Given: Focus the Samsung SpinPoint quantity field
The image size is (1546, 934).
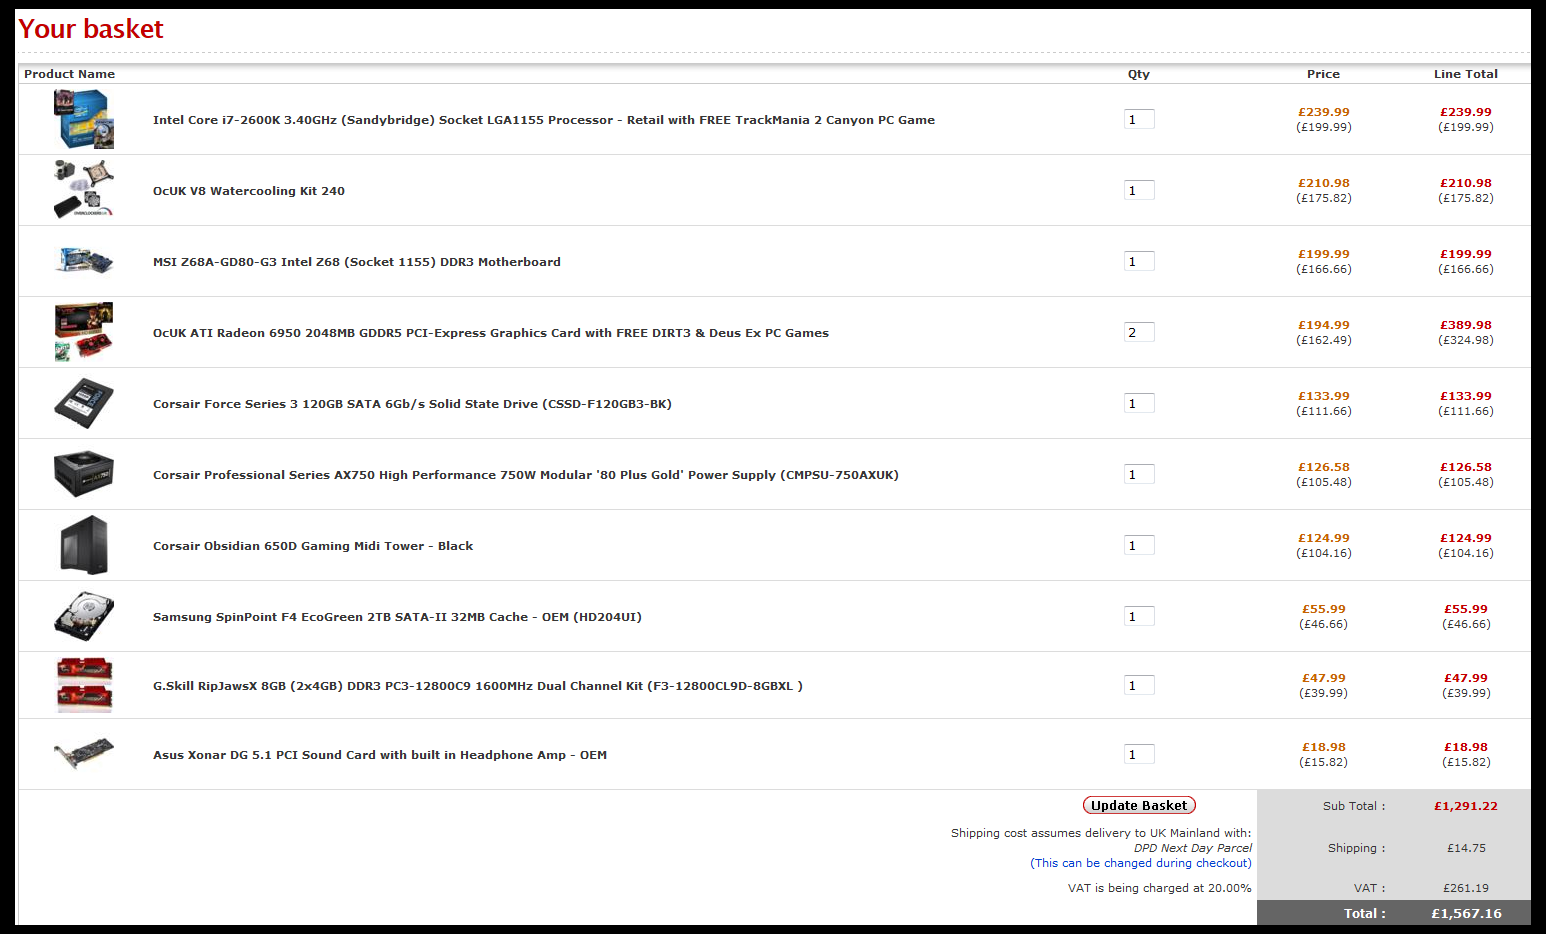Looking at the screenshot, I should pyautogui.click(x=1139, y=616).
